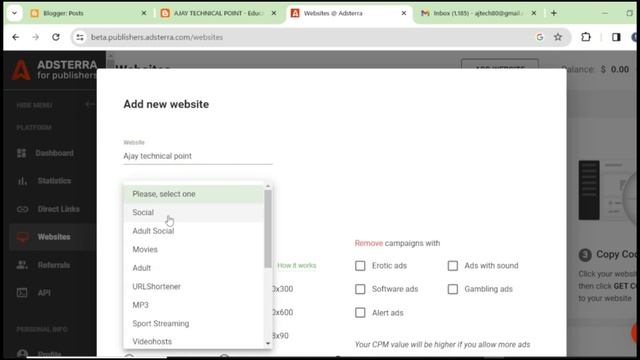Select Social category option
Image resolution: width=640 pixels, height=360 pixels.
pos(193,213)
